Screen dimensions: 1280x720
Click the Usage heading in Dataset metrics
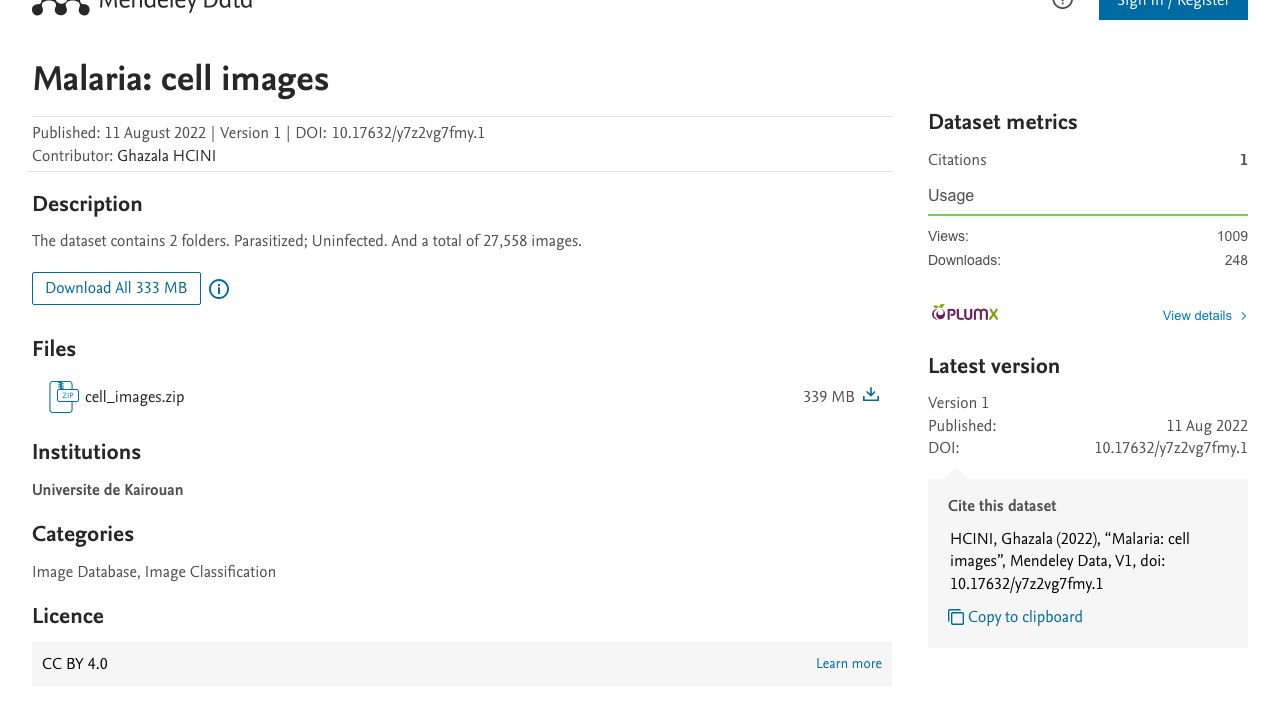[951, 196]
